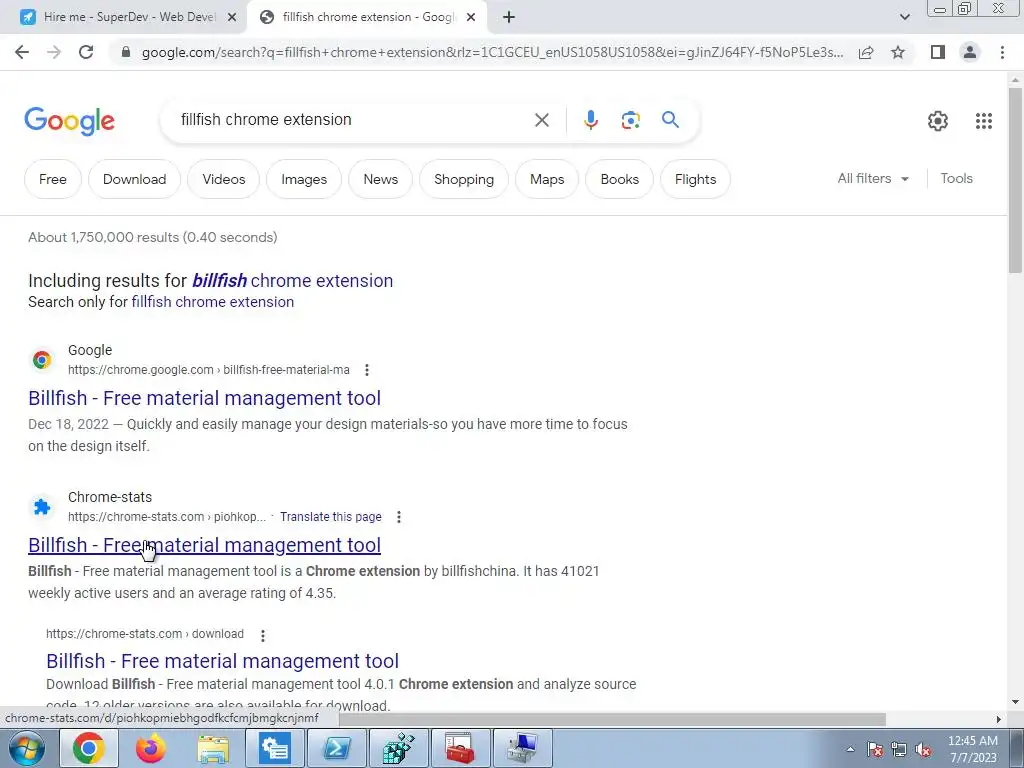Click the vertical scrollbar thumb
The image size is (1024, 768).
click(1015, 179)
